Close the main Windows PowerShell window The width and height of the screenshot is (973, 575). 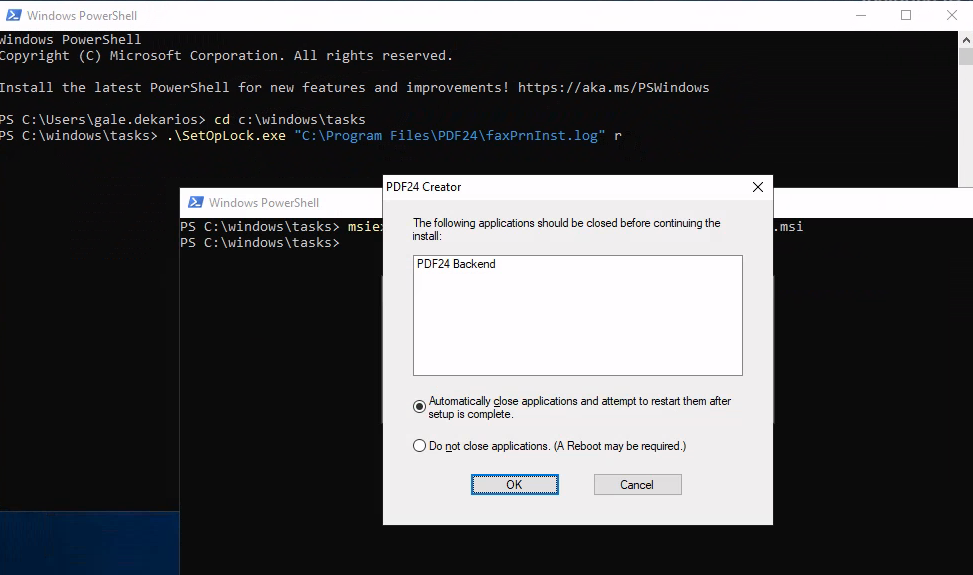tap(952, 16)
